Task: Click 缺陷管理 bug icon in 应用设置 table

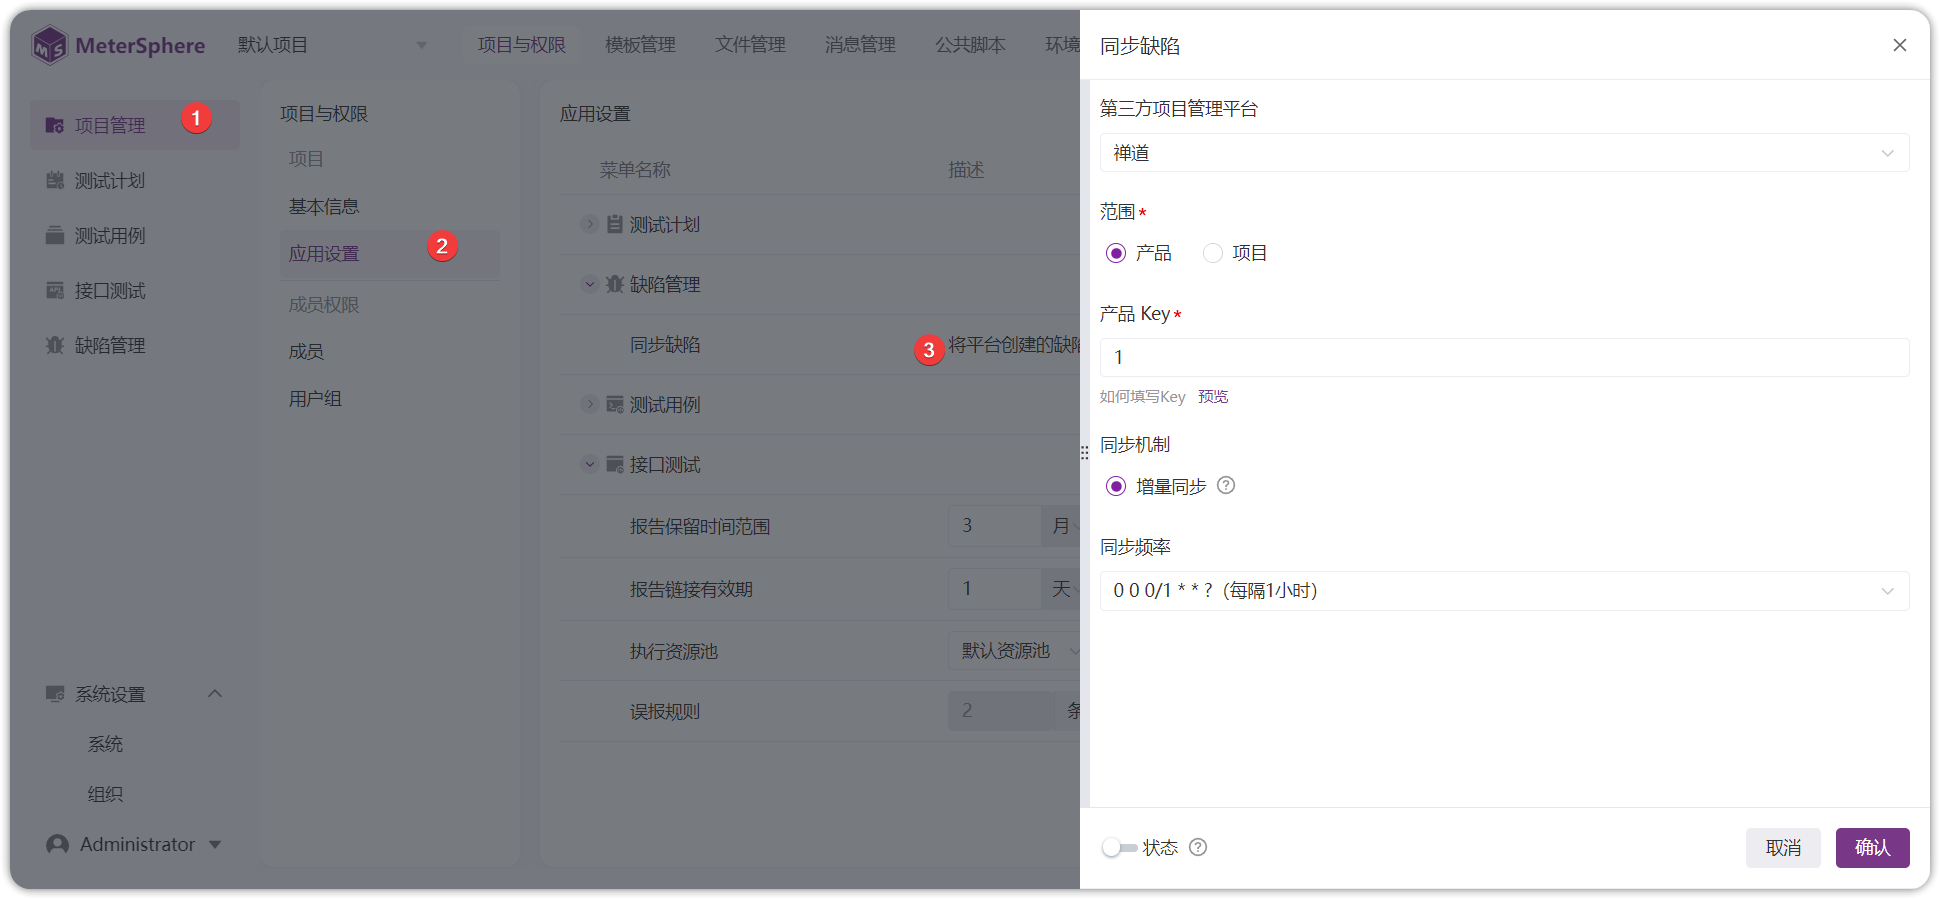Action: 615,284
